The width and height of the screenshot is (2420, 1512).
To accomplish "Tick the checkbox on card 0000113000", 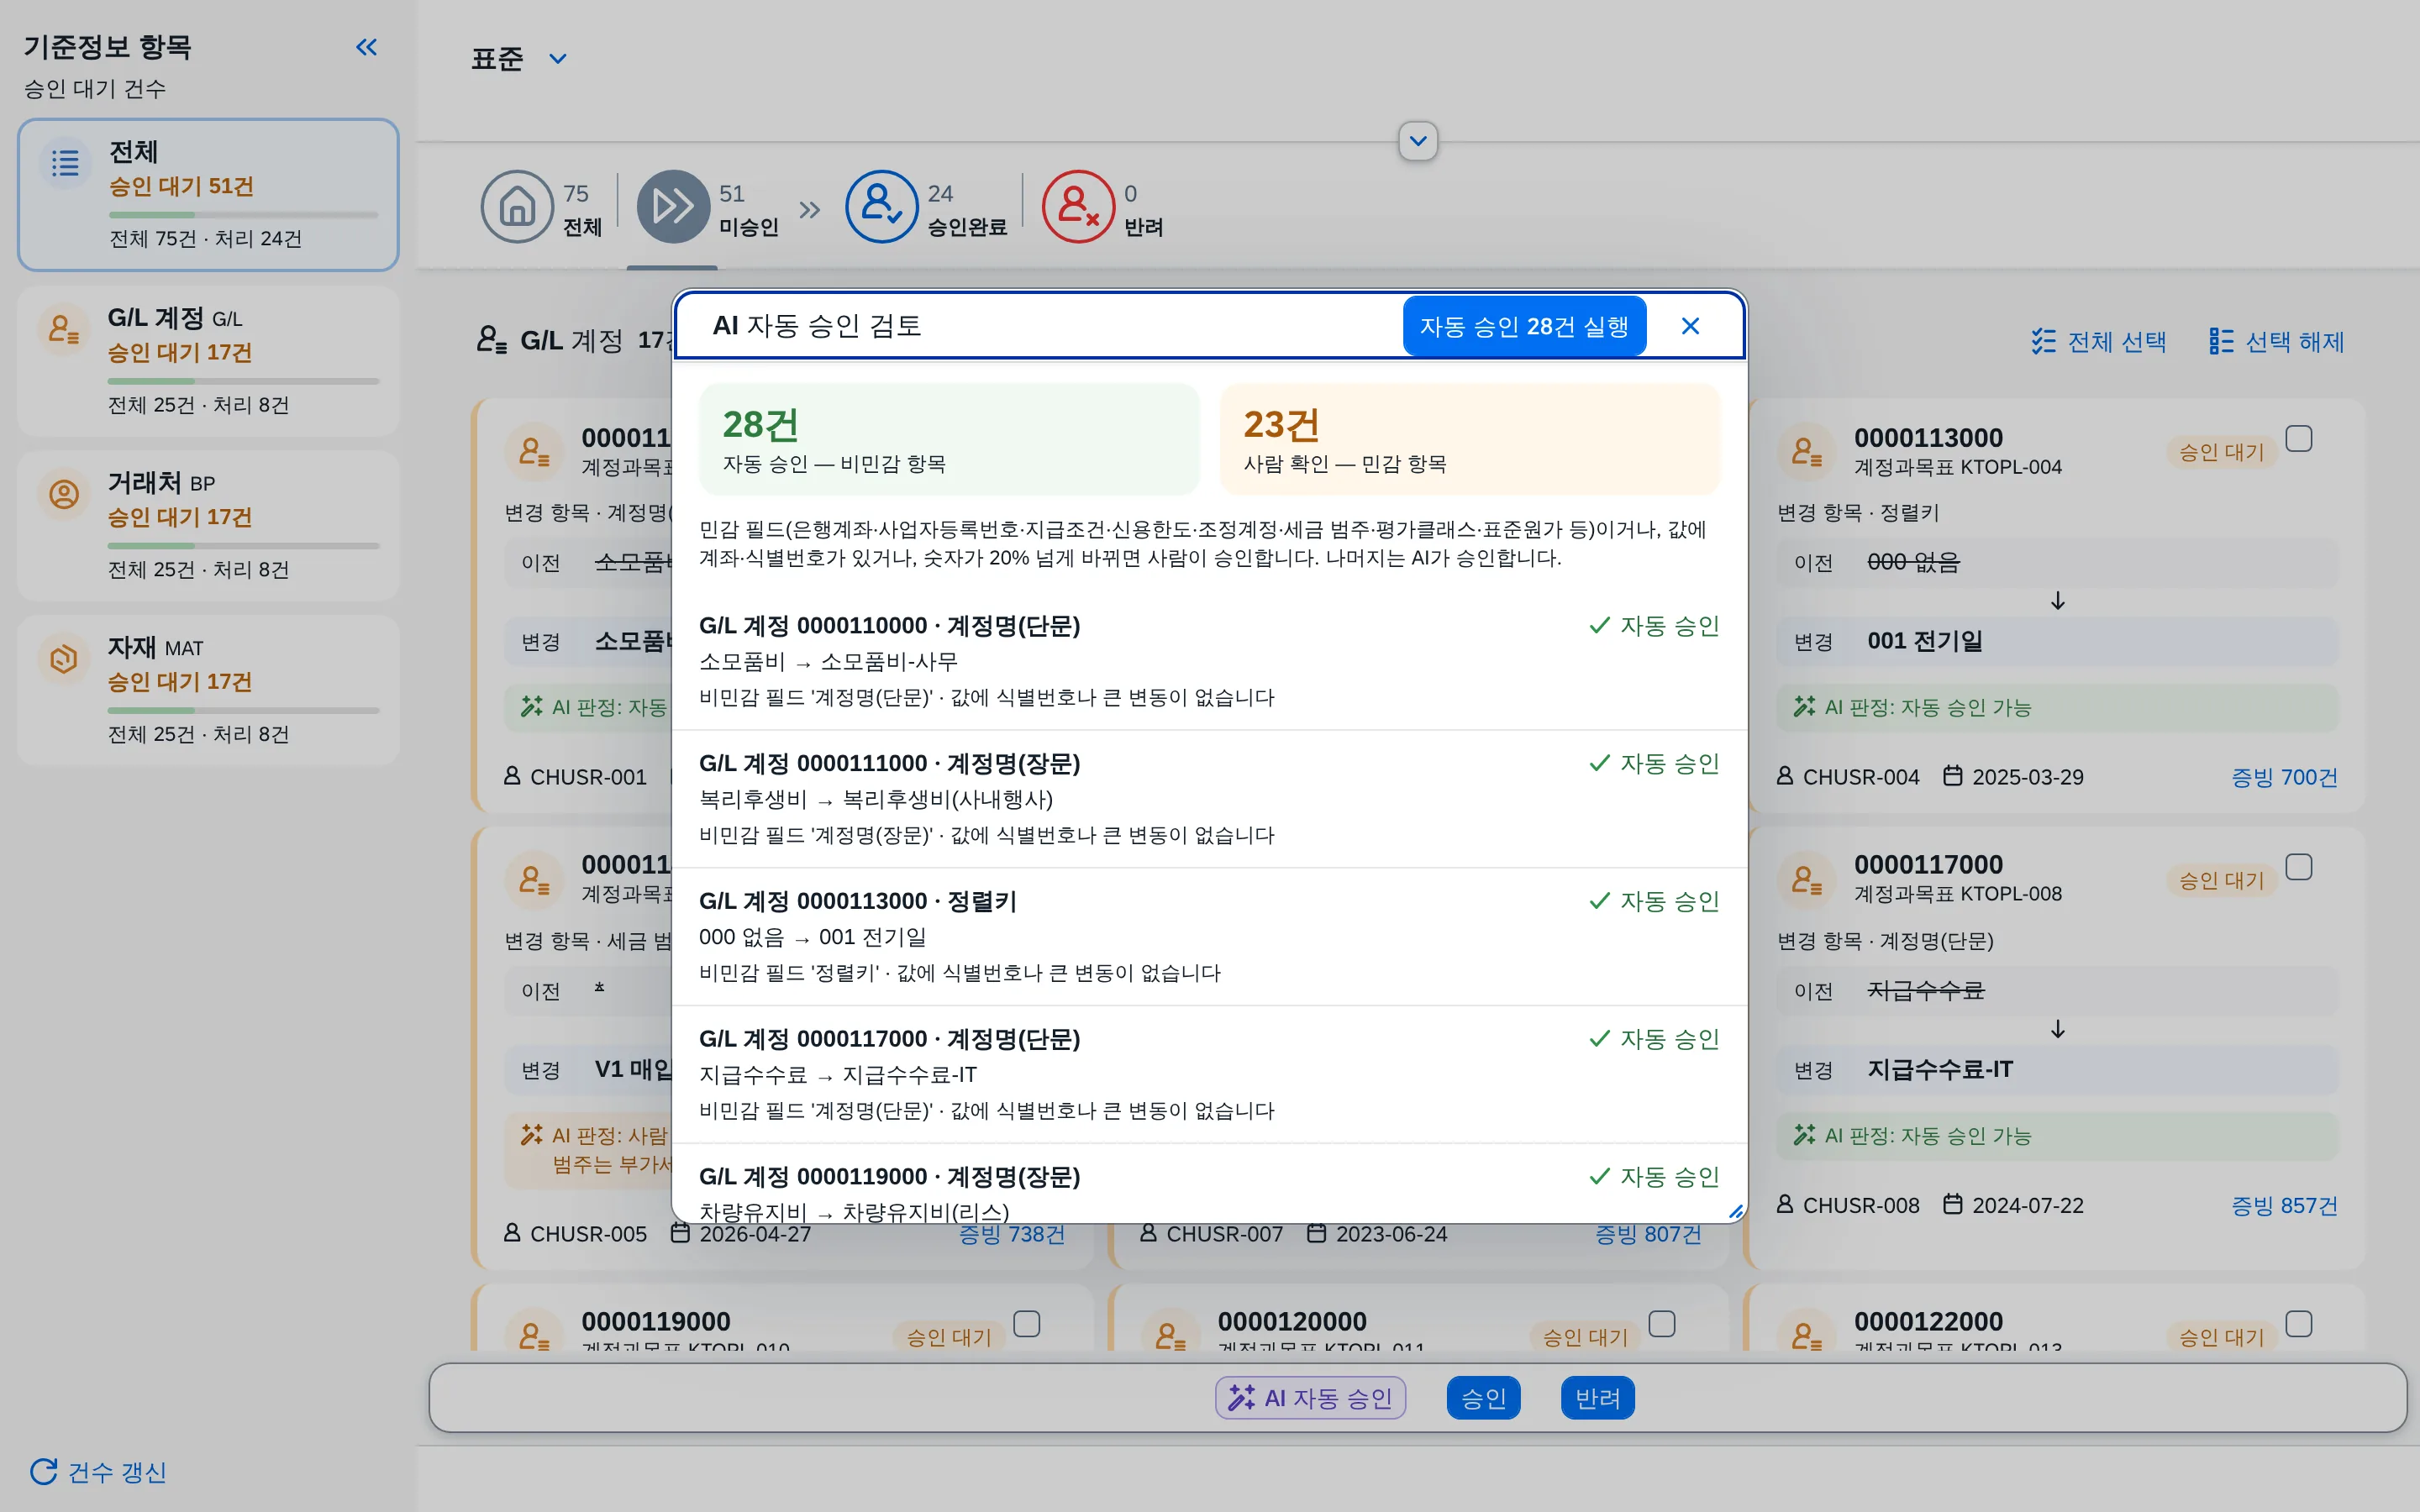I will click(2298, 439).
